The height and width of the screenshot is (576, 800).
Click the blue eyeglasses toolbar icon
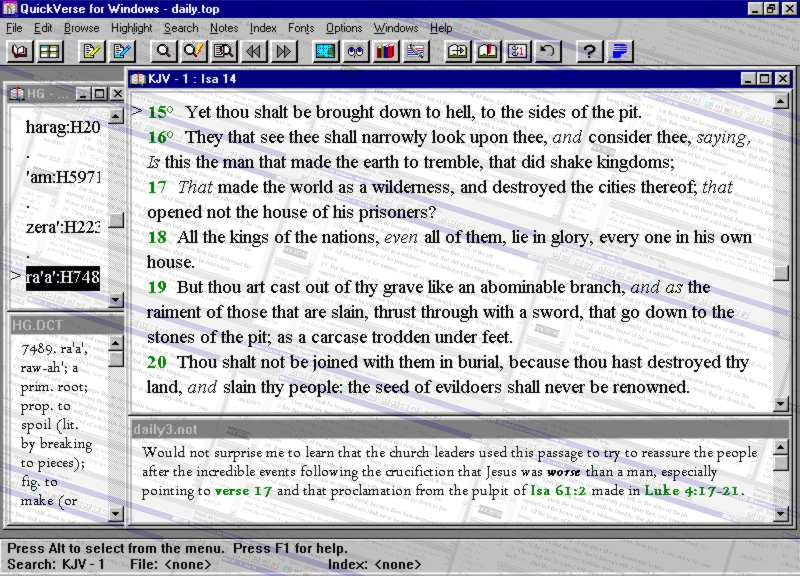[356, 52]
